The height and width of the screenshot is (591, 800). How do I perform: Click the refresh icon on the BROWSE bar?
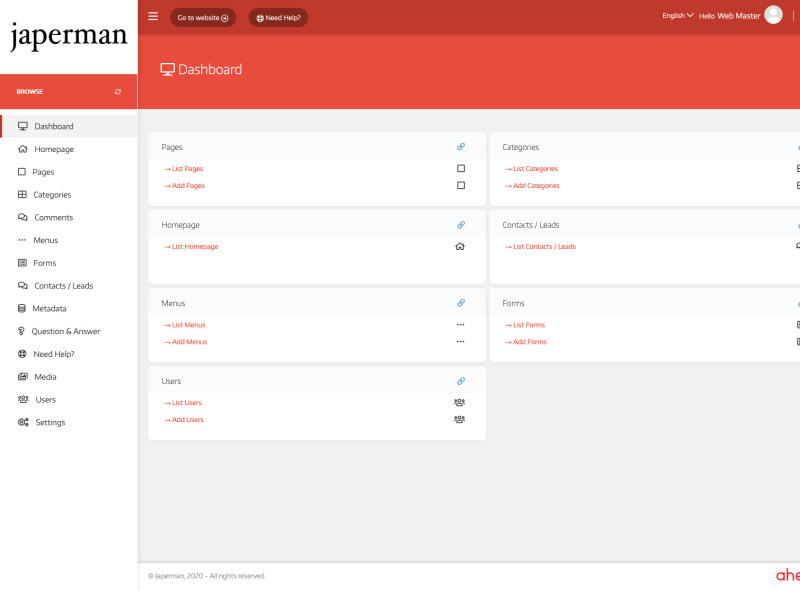pyautogui.click(x=119, y=90)
